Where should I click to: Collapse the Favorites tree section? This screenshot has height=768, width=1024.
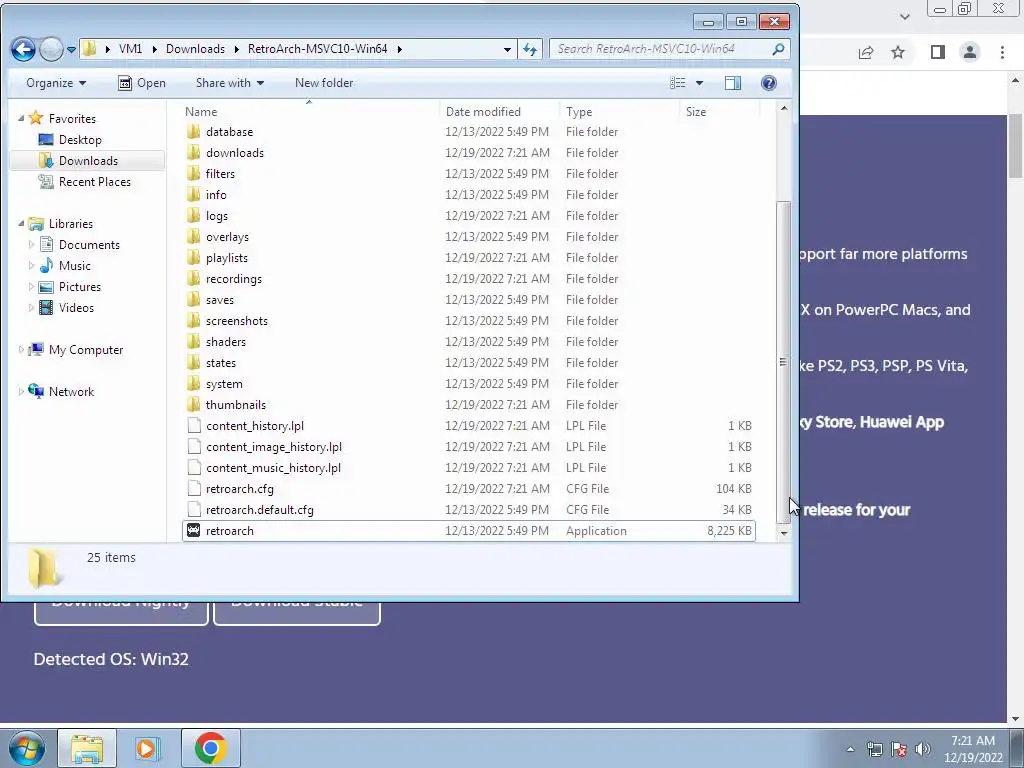click(x=21, y=118)
